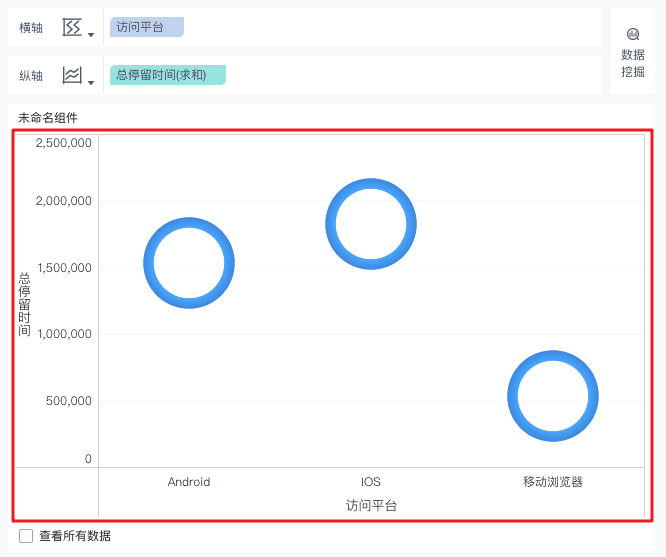
Task: Open the data mining icon
Action: coord(633,34)
